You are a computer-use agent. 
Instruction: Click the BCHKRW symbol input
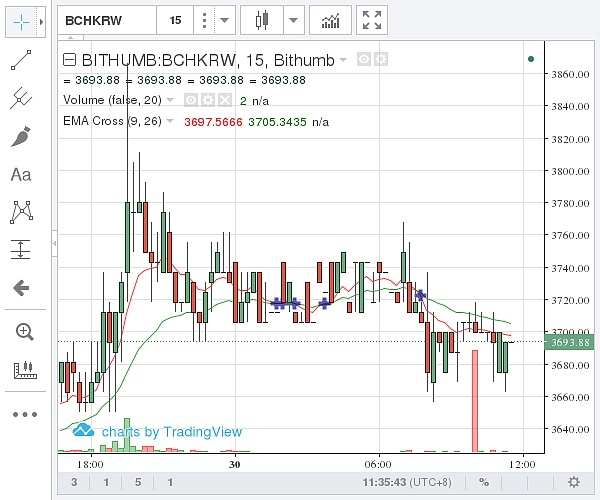coord(107,20)
